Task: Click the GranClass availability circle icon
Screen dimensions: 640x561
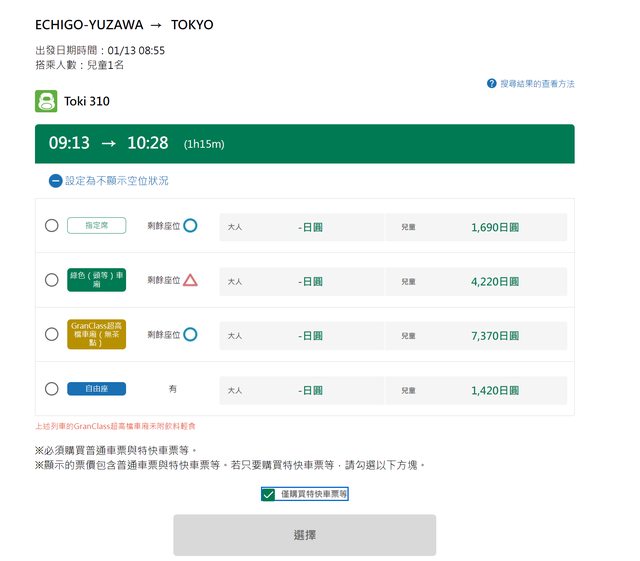Action: (x=190, y=335)
